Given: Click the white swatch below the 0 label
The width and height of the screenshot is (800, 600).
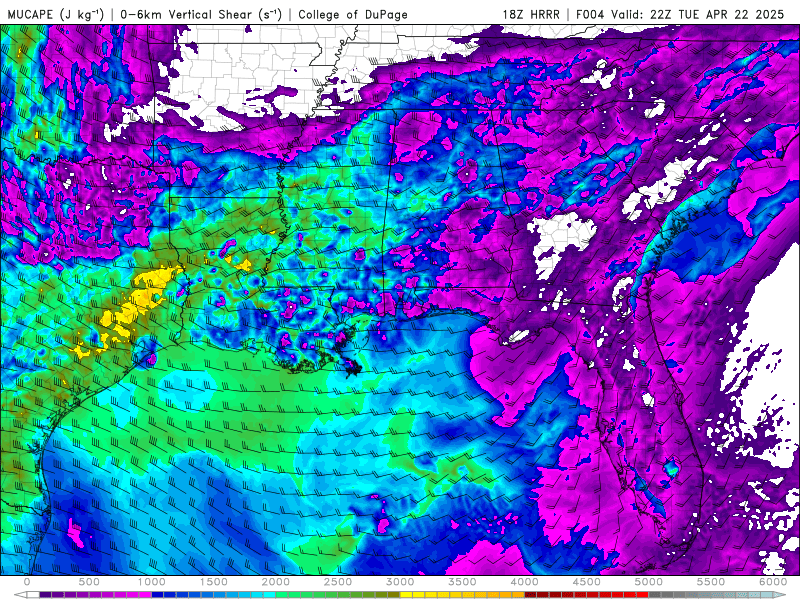Looking at the screenshot, I should point(33,594).
